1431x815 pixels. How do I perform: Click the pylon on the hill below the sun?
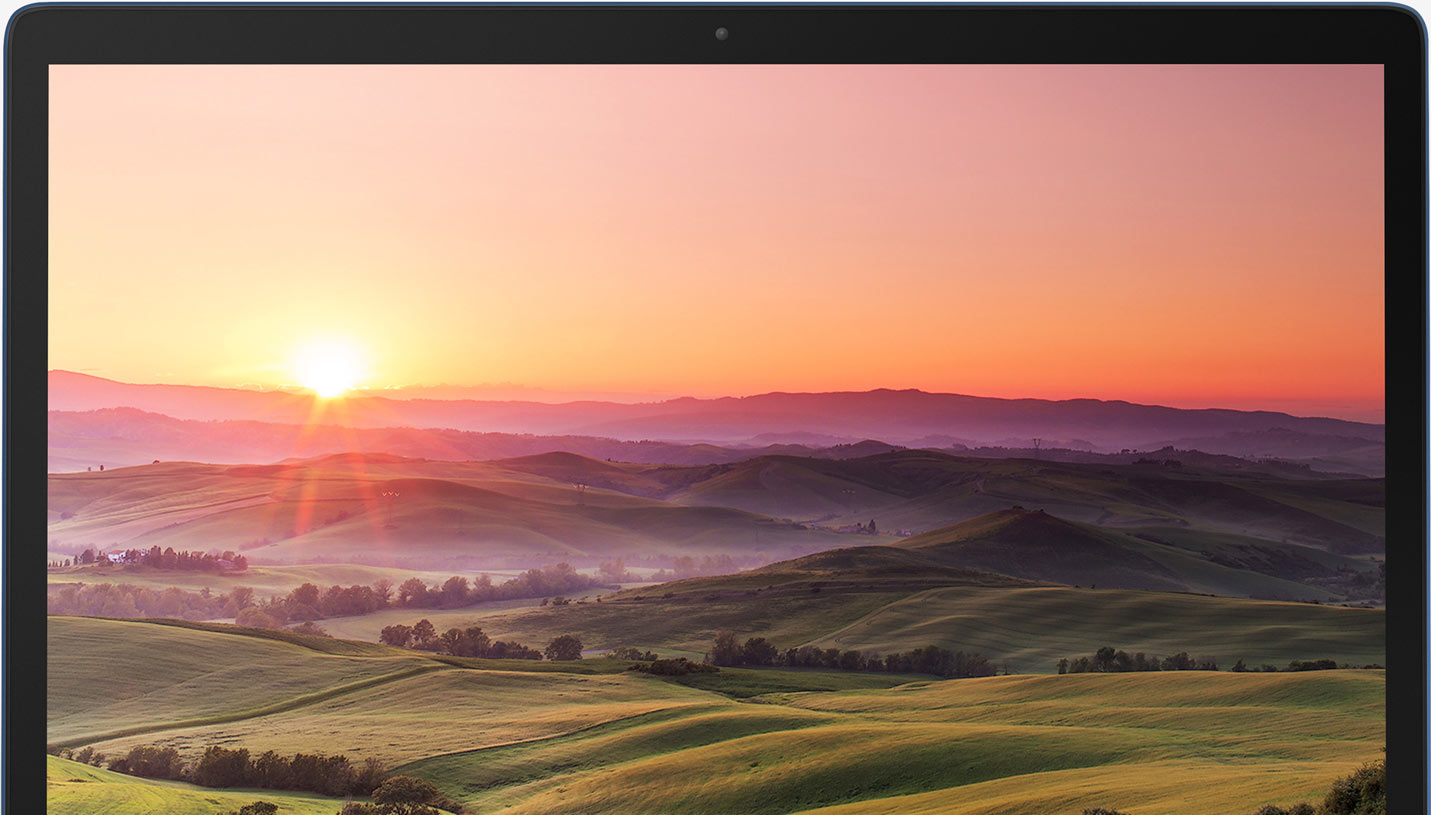tap(390, 497)
